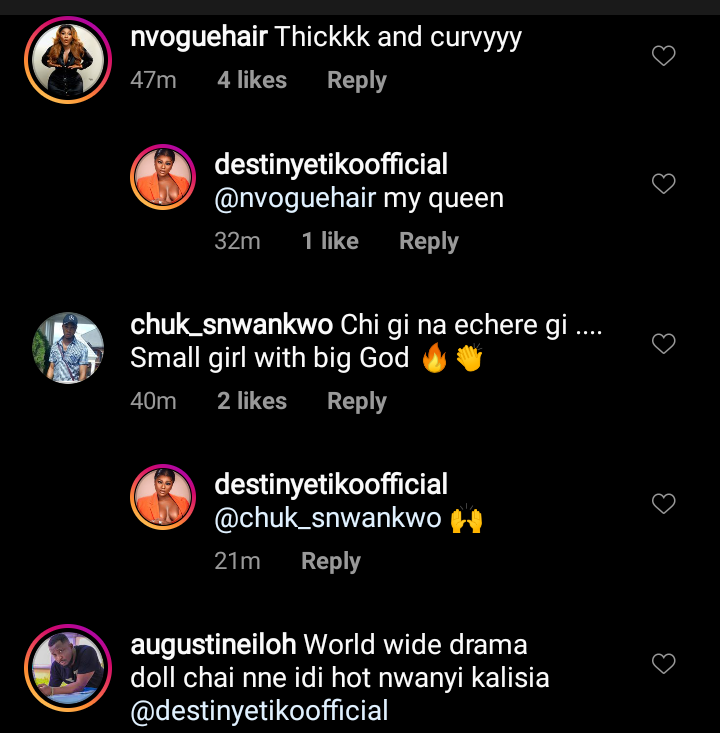
Task: View the 2 likes on chuk_snwankwo's comment
Action: click(252, 401)
